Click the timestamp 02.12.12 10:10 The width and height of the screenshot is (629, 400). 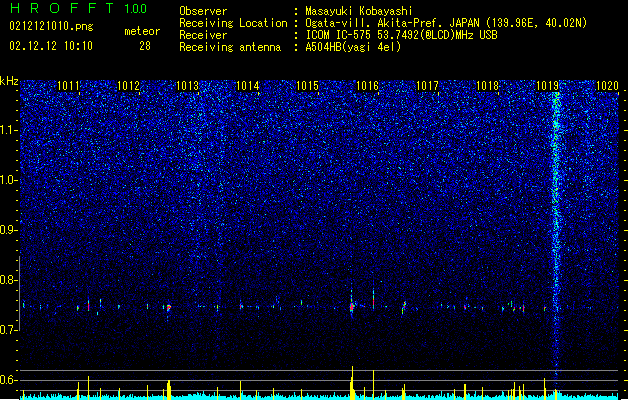point(51,46)
